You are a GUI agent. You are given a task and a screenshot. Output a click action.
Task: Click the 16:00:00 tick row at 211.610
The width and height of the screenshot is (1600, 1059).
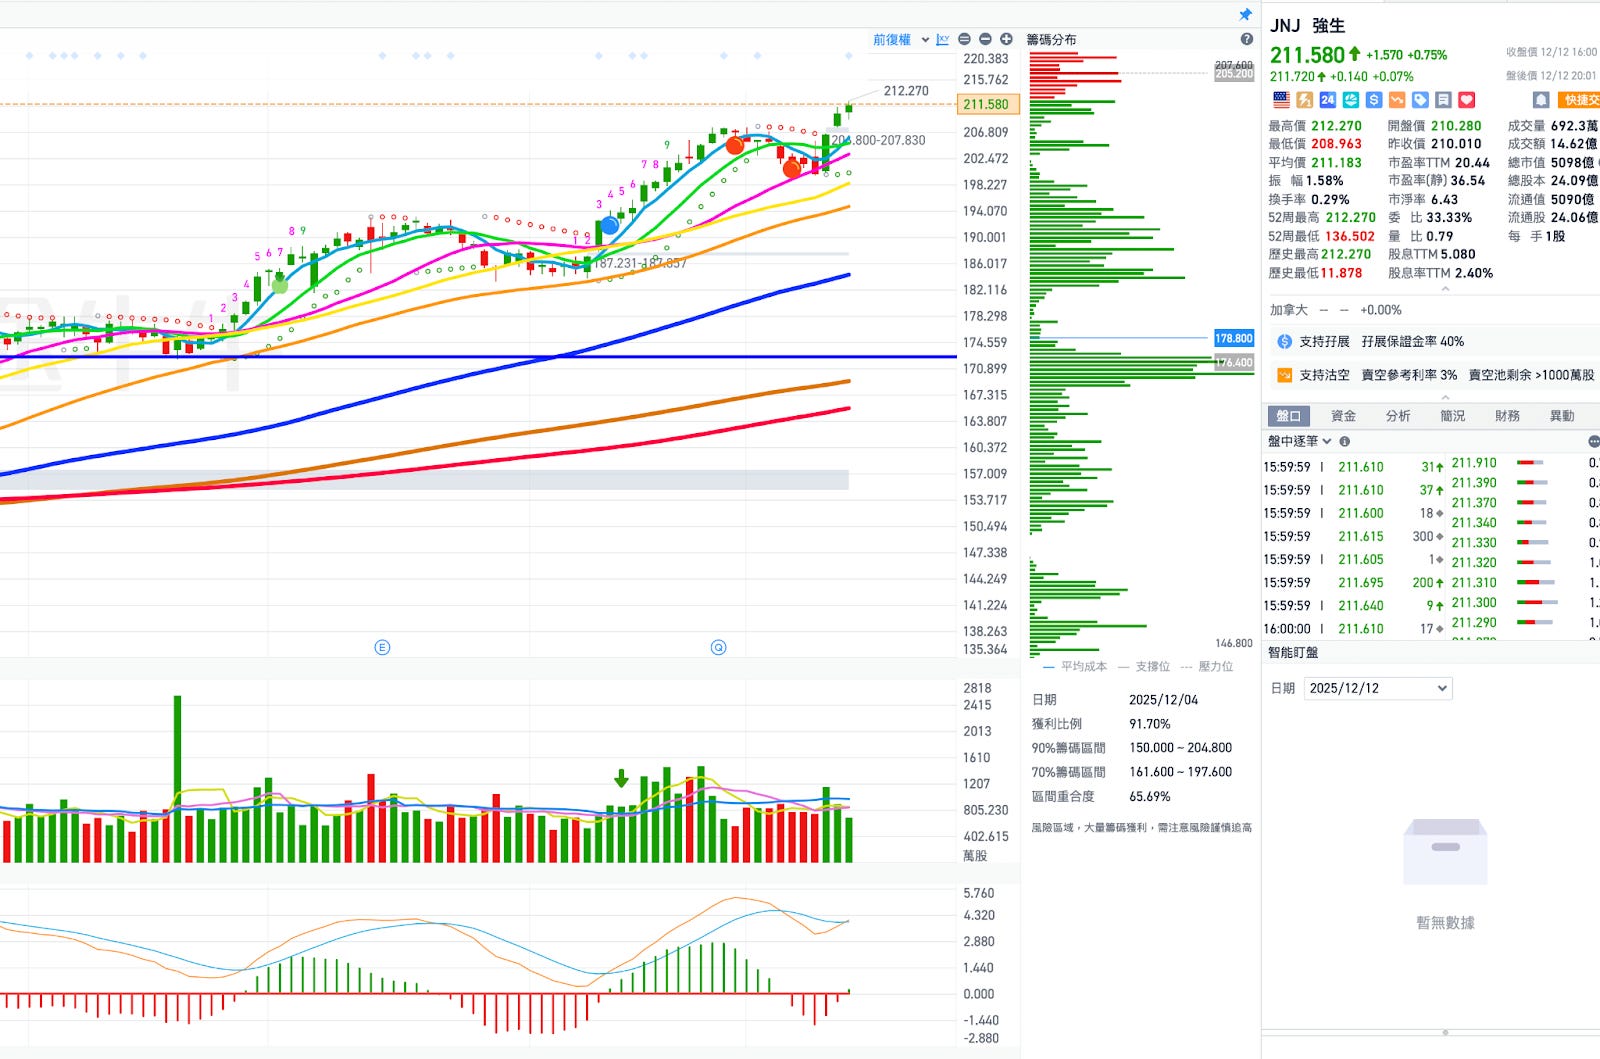pos(1354,629)
